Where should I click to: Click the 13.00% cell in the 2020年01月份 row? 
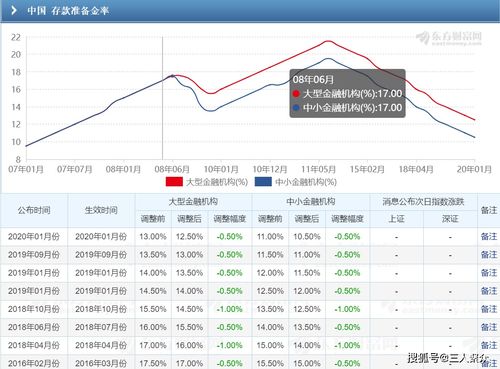point(153,237)
